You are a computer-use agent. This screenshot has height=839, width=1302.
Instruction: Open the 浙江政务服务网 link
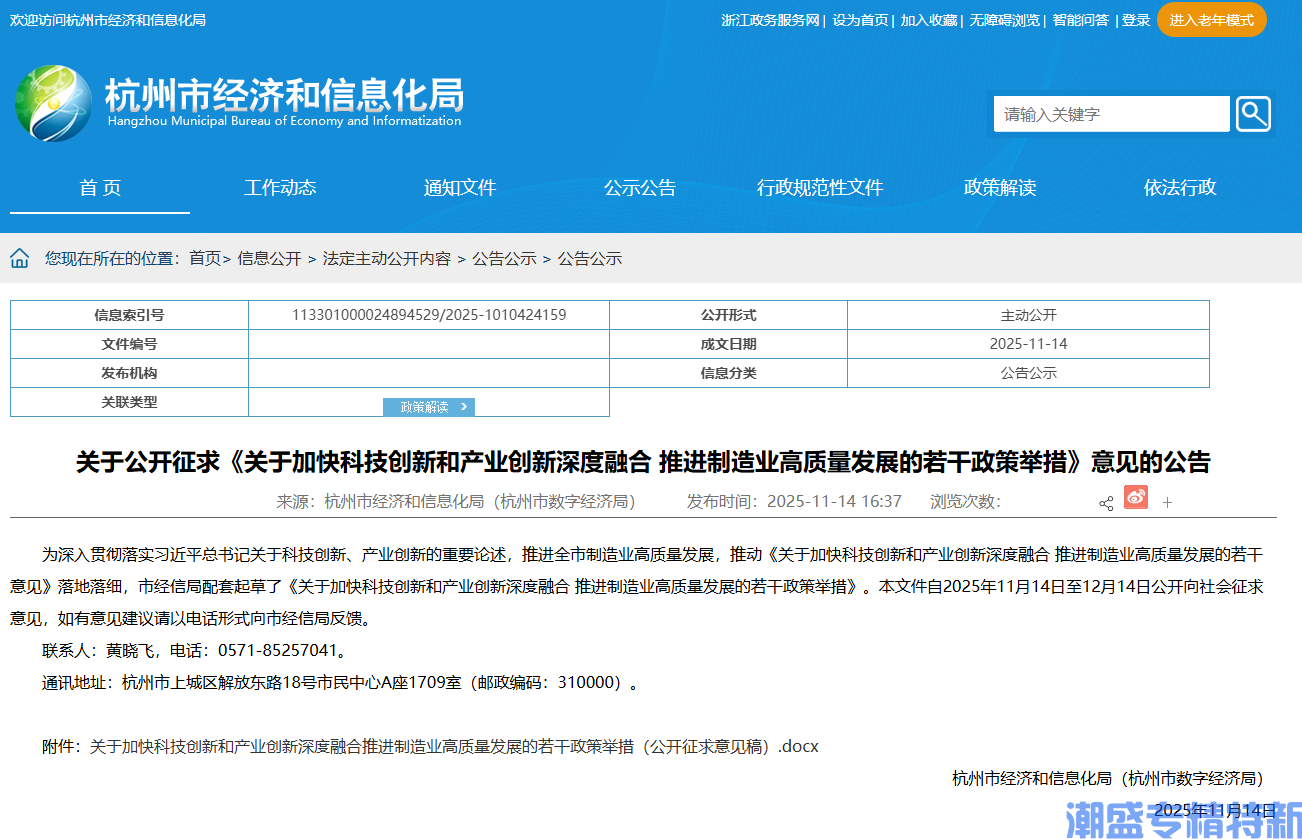(770, 19)
